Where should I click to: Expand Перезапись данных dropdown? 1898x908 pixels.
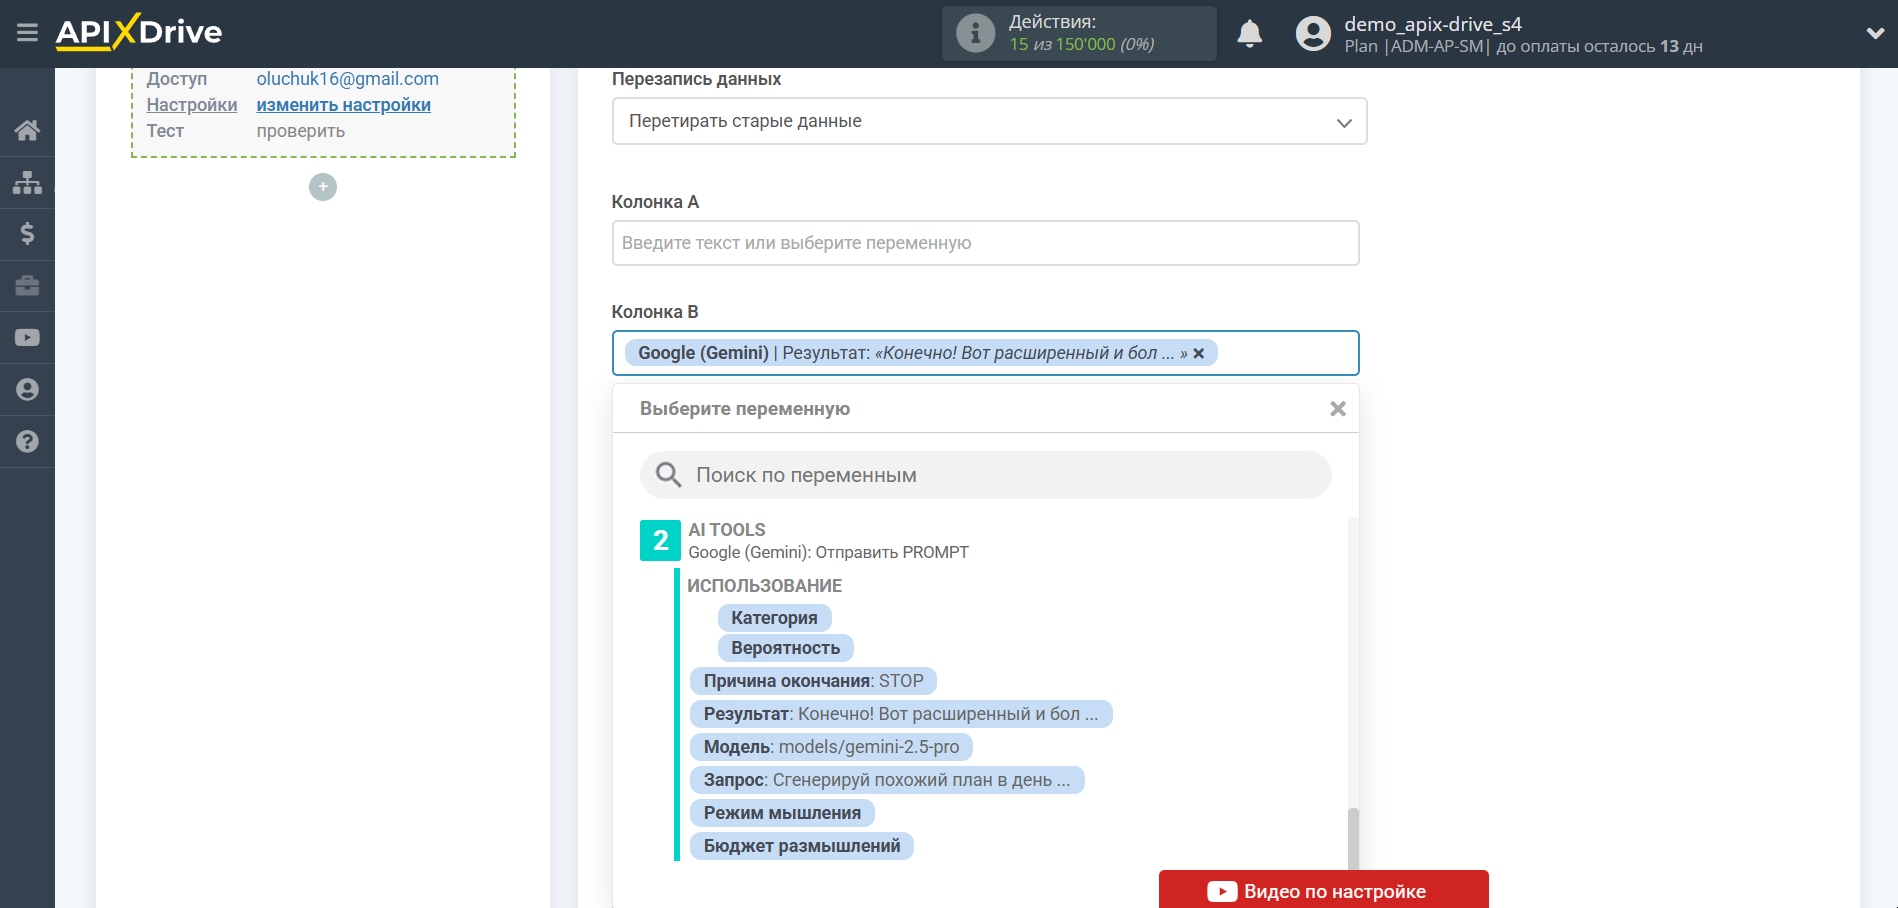988,121
